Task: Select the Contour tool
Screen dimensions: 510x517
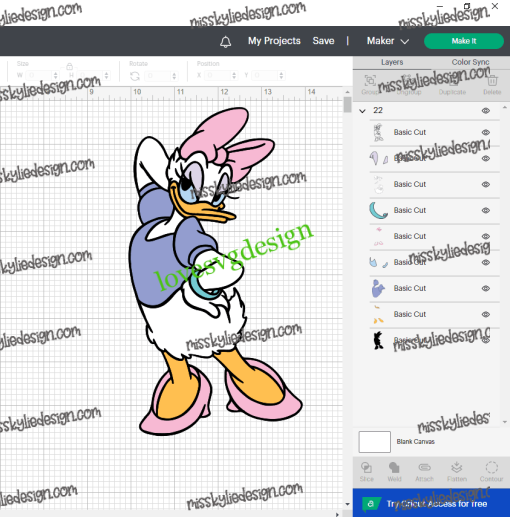Action: tap(491, 467)
